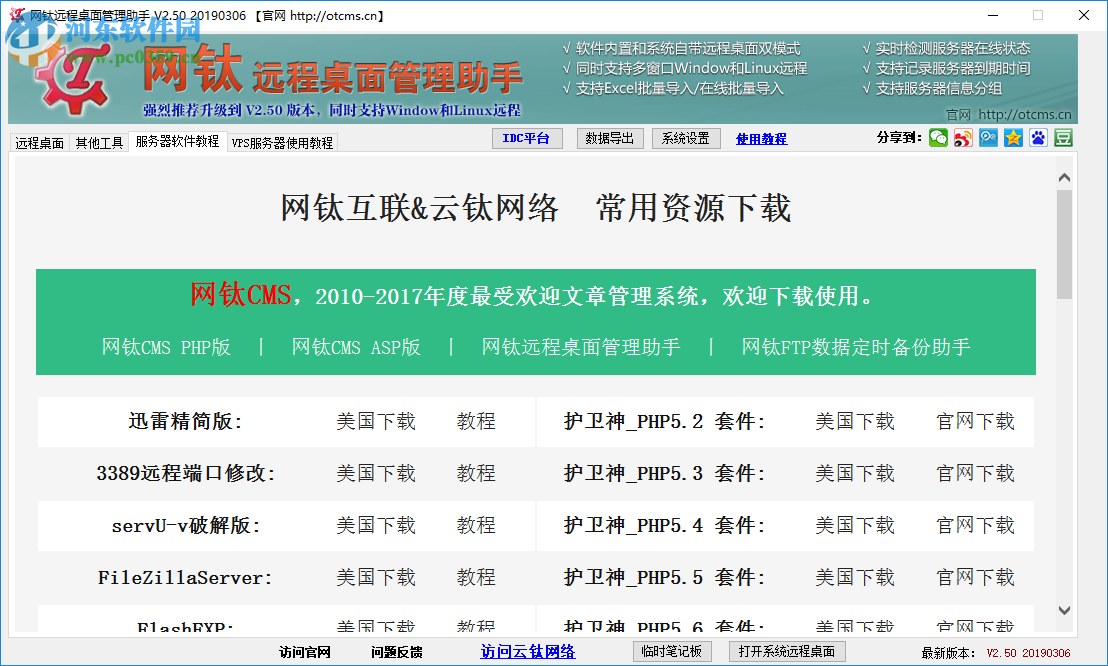
Task: Share to Douban with green 豆 icon
Action: pyautogui.click(x=1063, y=137)
